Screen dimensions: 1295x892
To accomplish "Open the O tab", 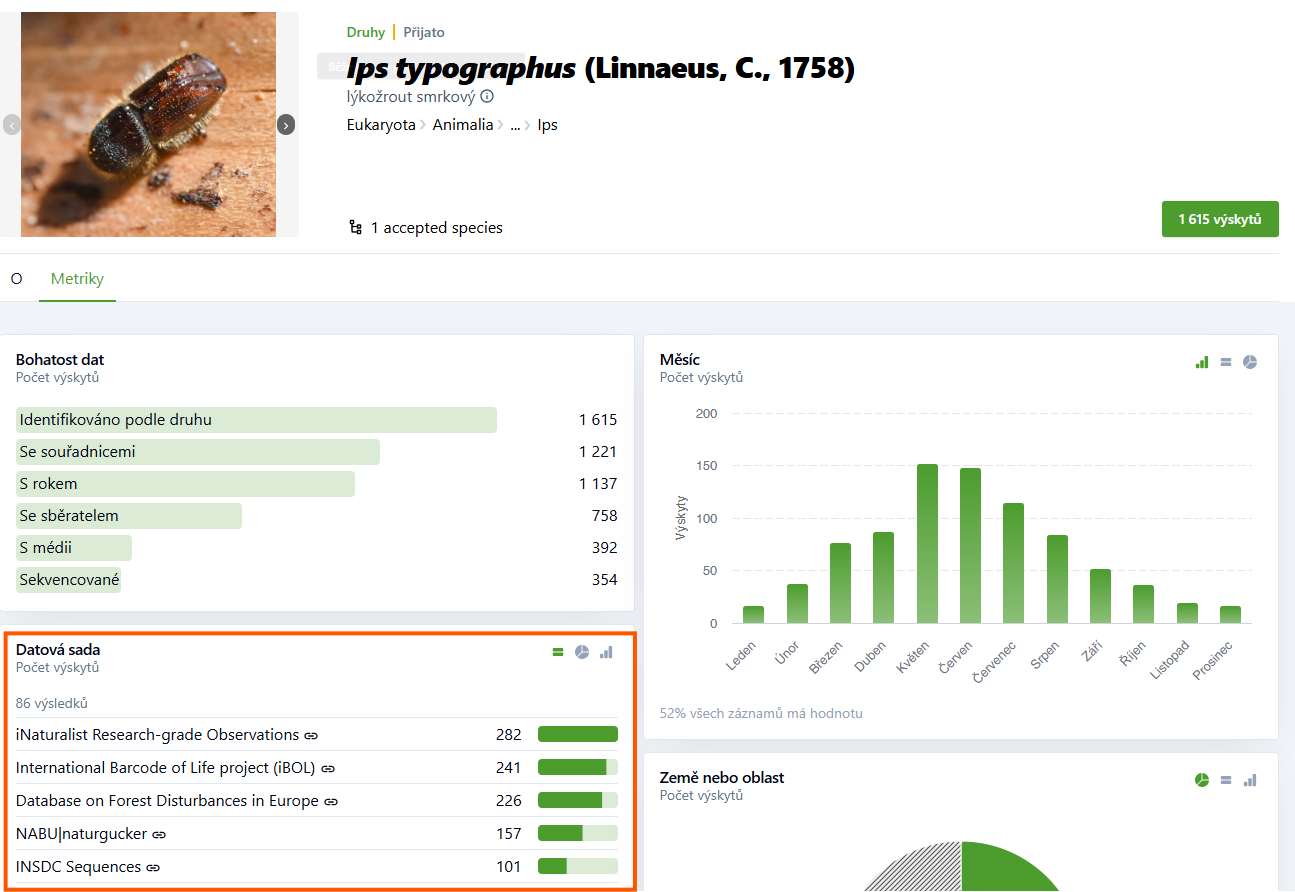I will (x=16, y=279).
